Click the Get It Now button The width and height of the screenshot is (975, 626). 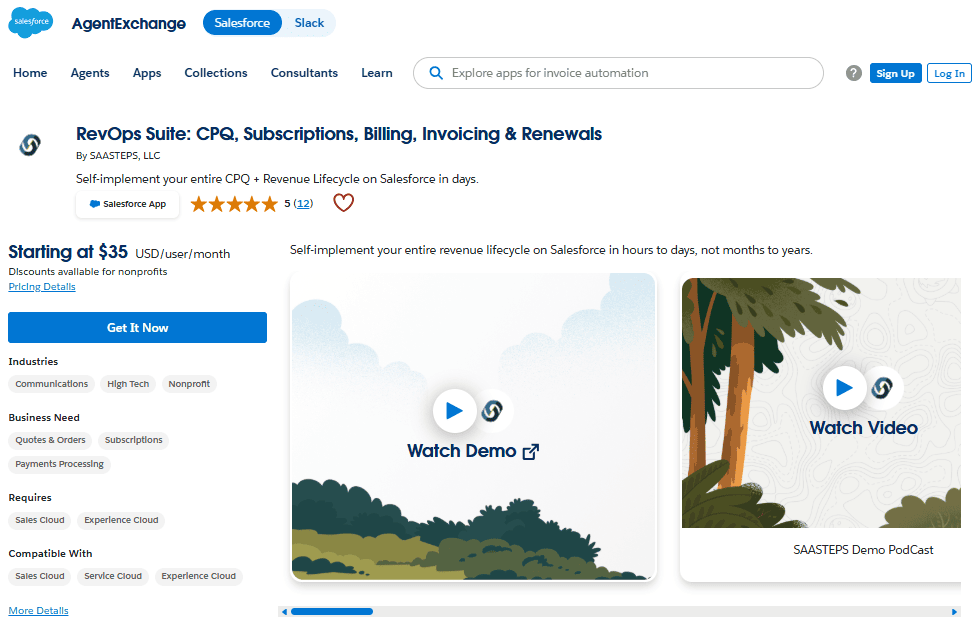pyautogui.click(x=137, y=328)
